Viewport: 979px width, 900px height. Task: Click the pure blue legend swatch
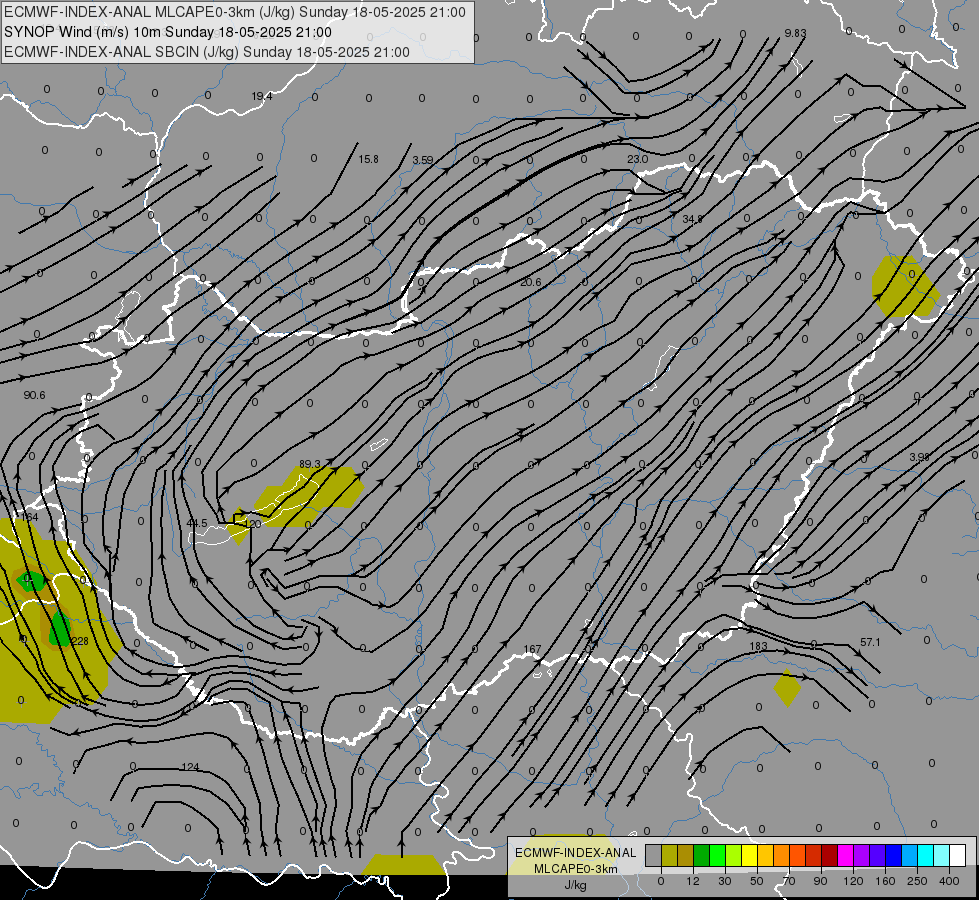click(894, 855)
